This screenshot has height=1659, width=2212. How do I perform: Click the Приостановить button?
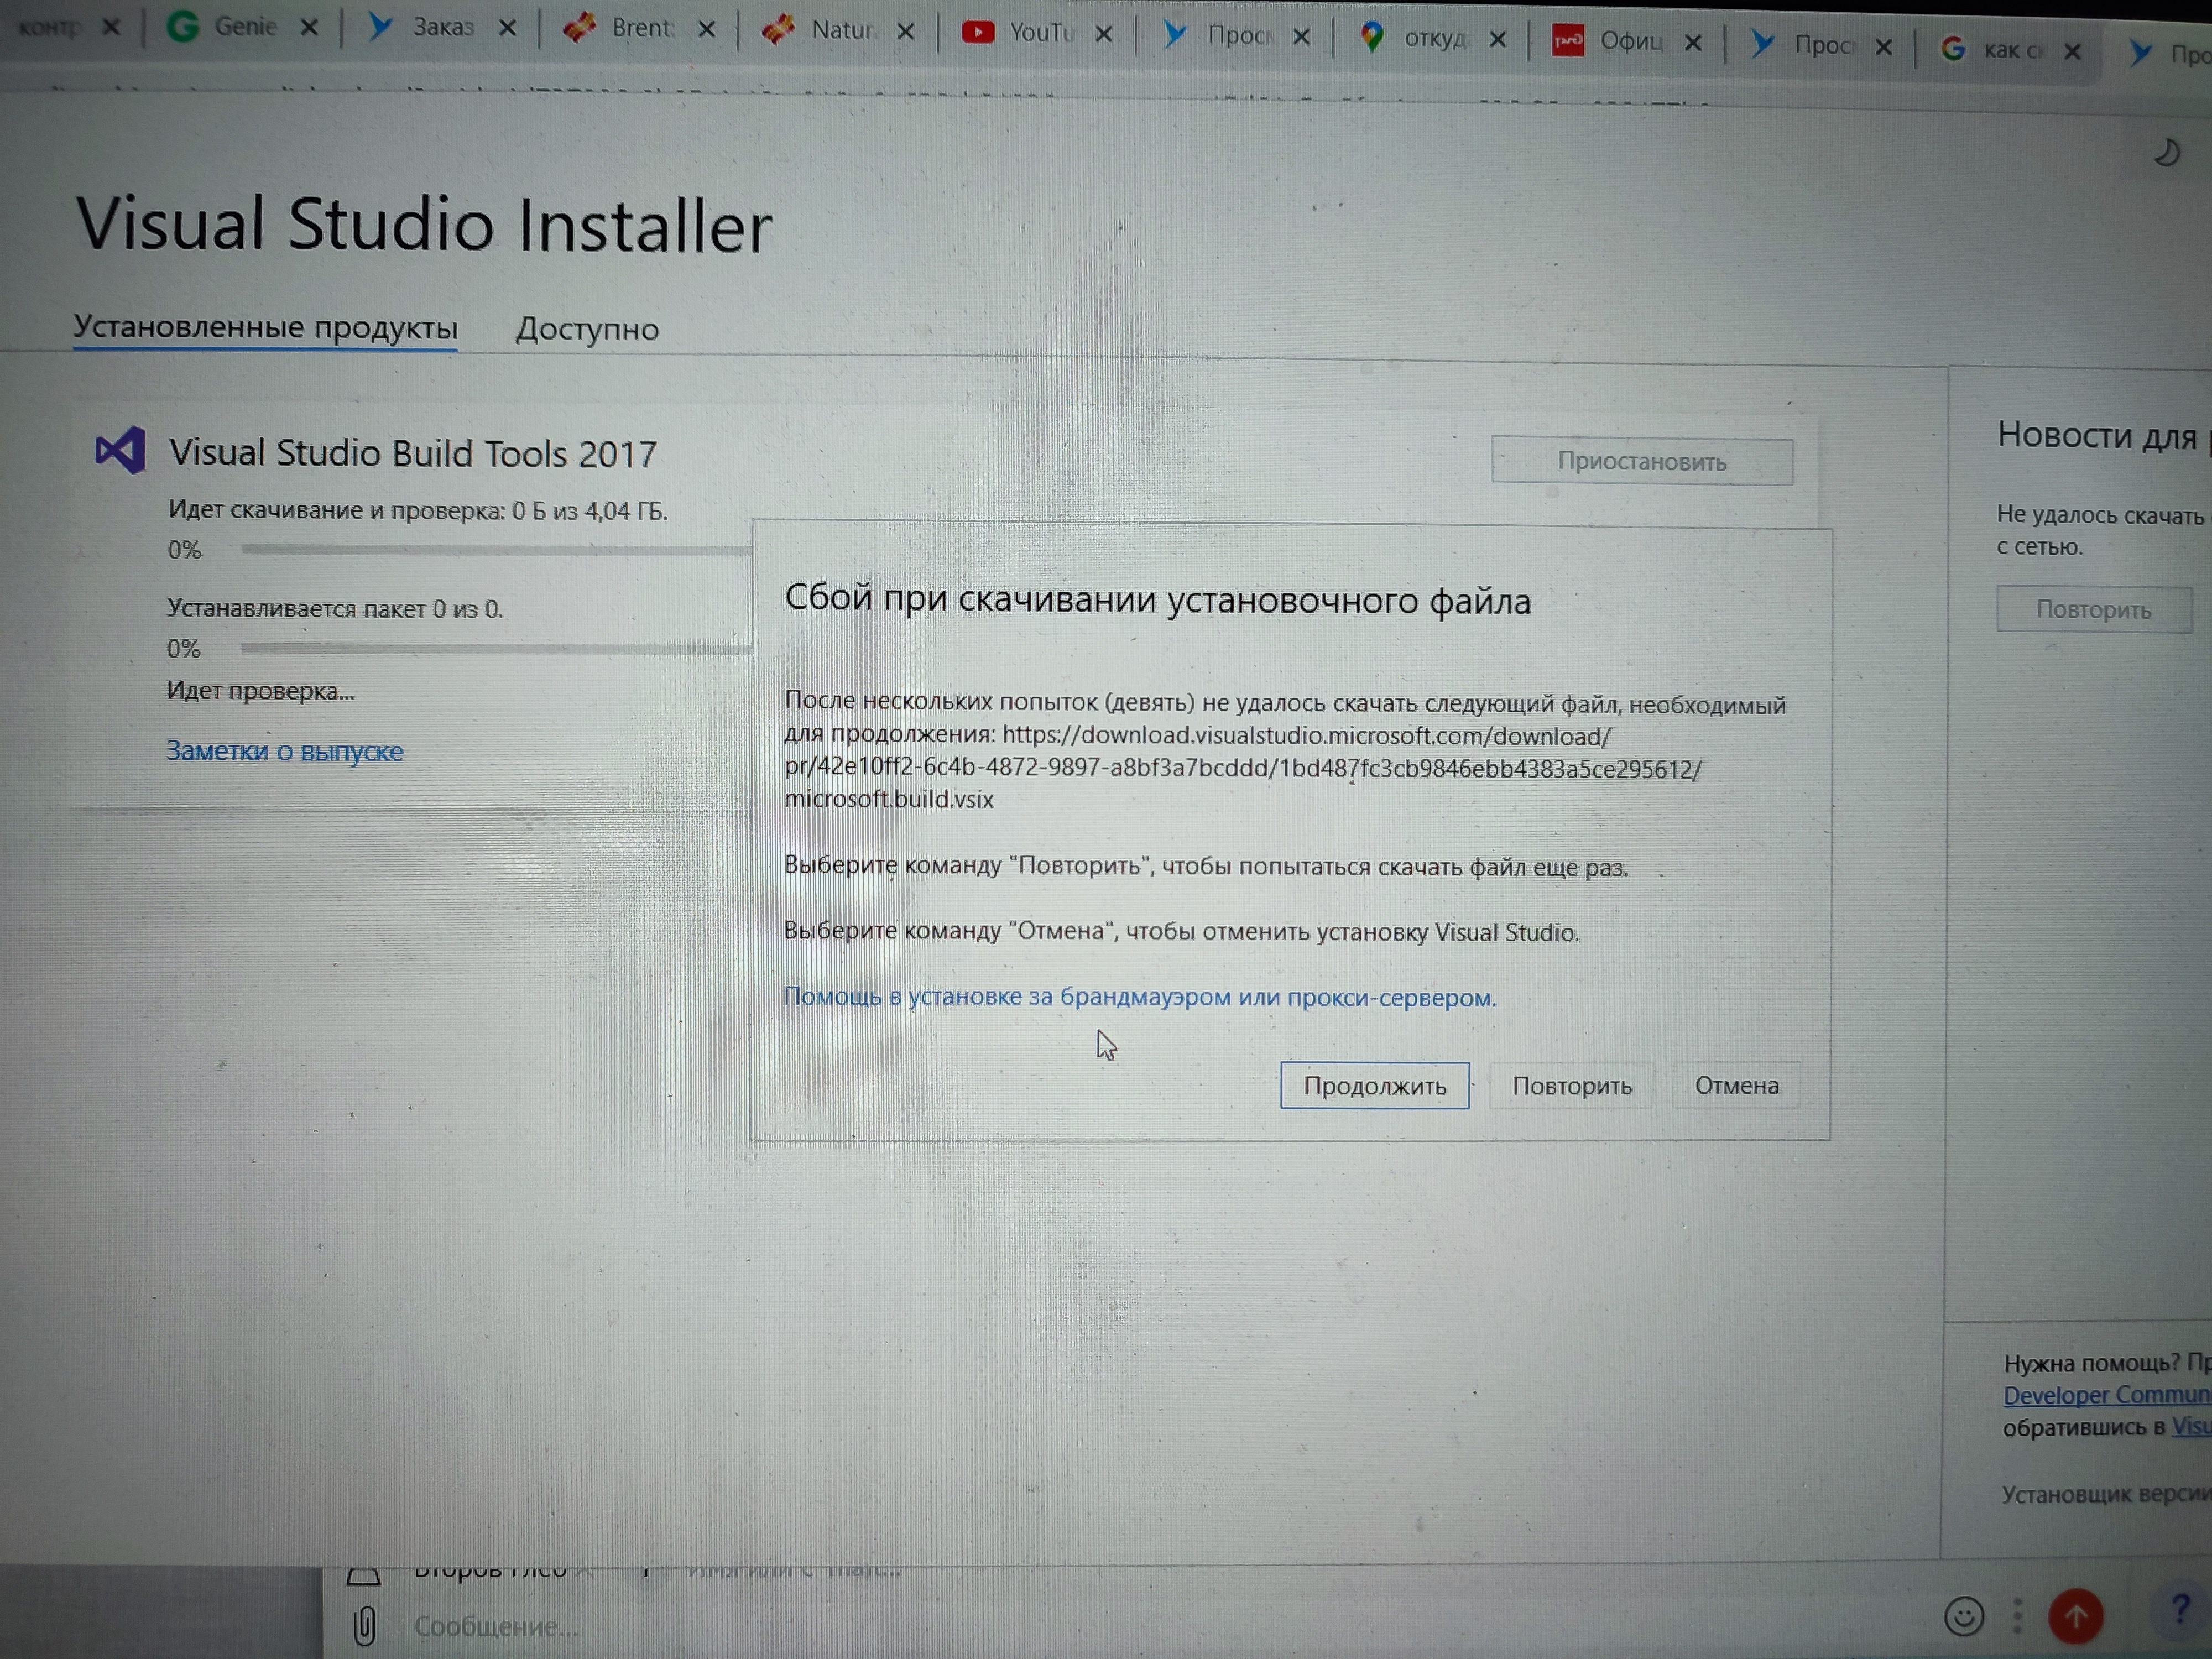pyautogui.click(x=1642, y=461)
